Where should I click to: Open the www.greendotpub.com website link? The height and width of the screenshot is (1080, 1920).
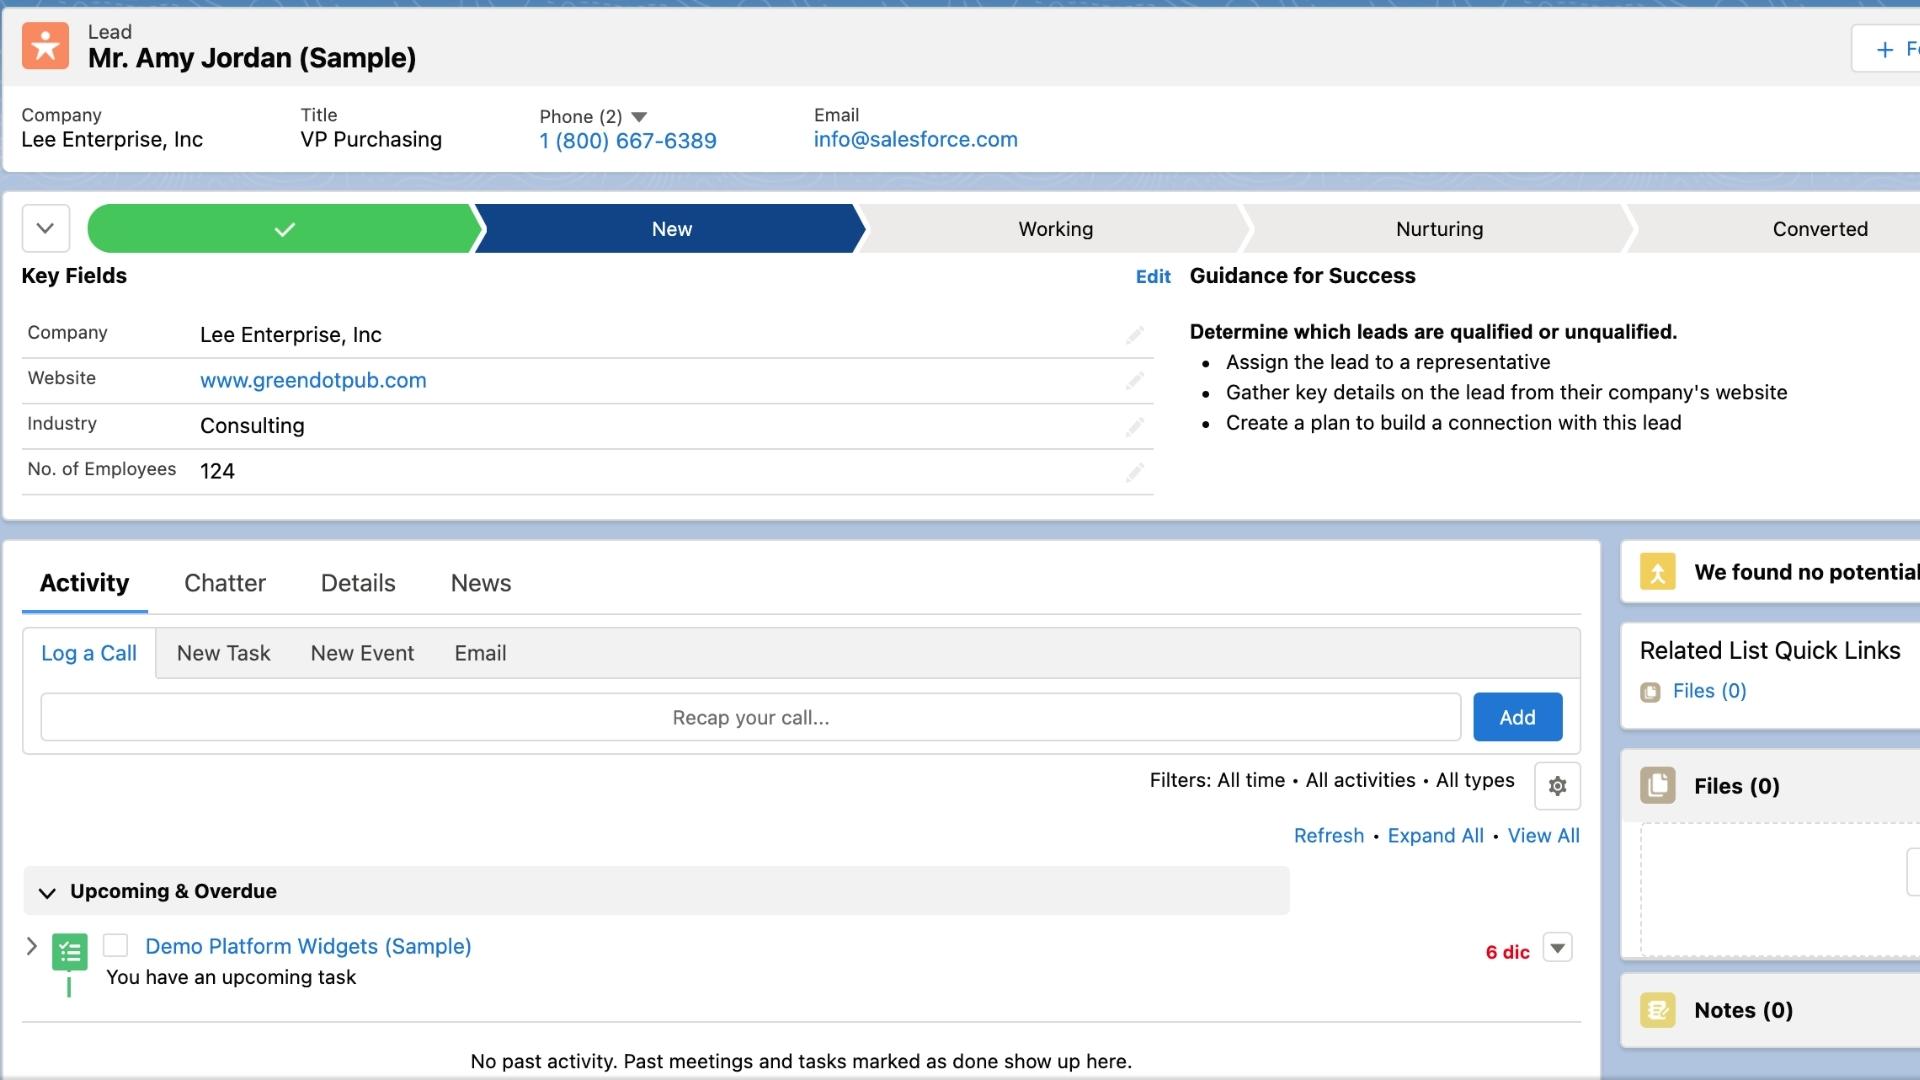coord(313,380)
